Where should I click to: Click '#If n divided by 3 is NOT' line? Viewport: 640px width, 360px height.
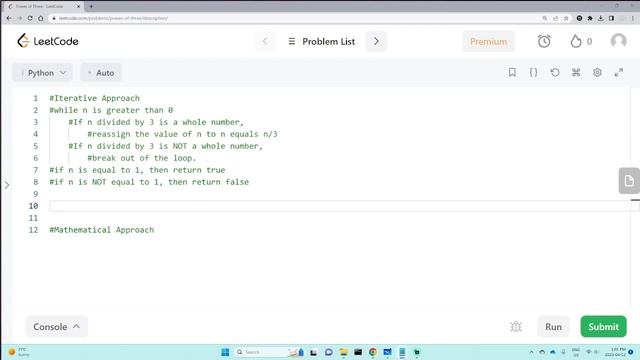[x=166, y=146]
